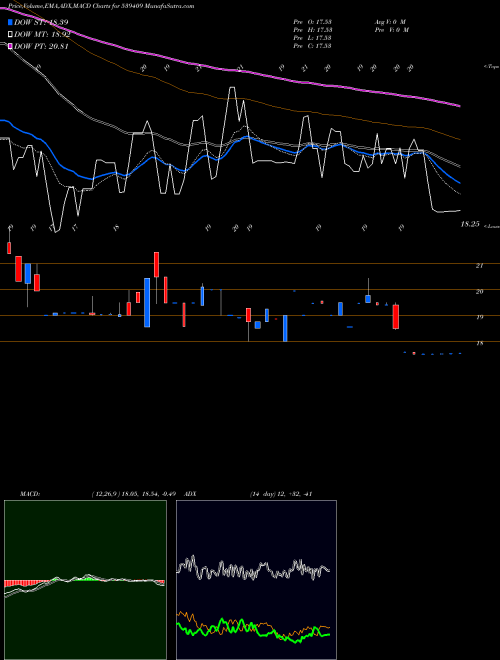The image size is (500, 660).
Task: Click the 21 price axis label
Action: click(x=479, y=266)
